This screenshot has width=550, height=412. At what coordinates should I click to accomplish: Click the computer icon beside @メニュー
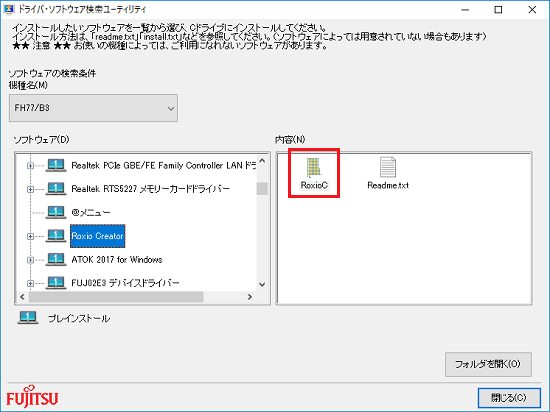56,212
